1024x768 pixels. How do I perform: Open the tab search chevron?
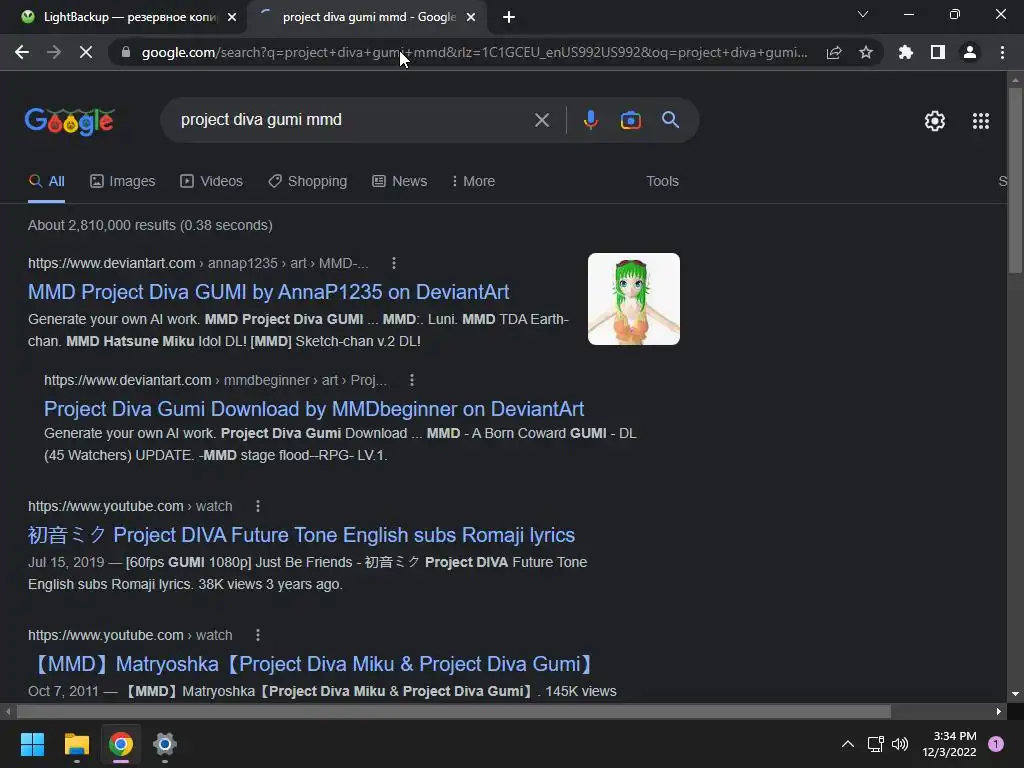pyautogui.click(x=863, y=14)
